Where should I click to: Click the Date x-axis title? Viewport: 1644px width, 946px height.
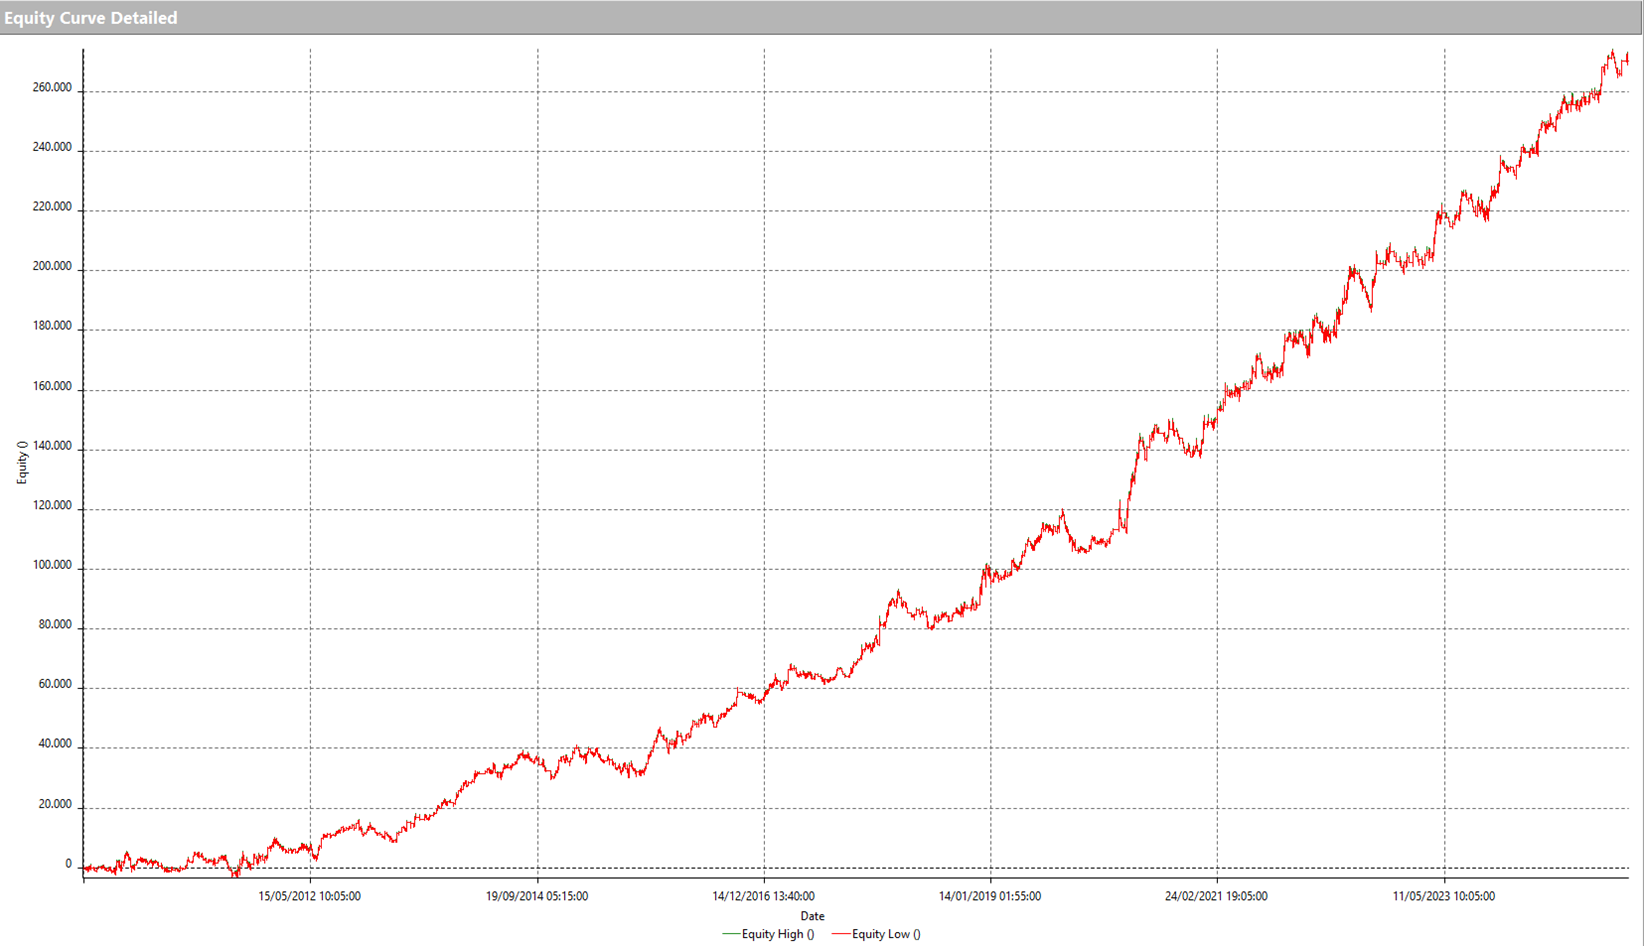click(812, 916)
